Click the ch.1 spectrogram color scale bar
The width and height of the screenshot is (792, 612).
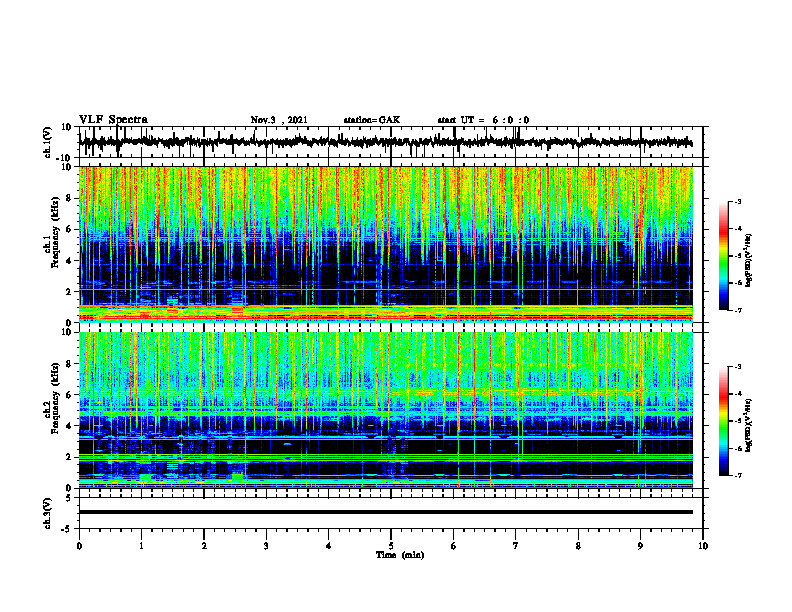(x=723, y=256)
